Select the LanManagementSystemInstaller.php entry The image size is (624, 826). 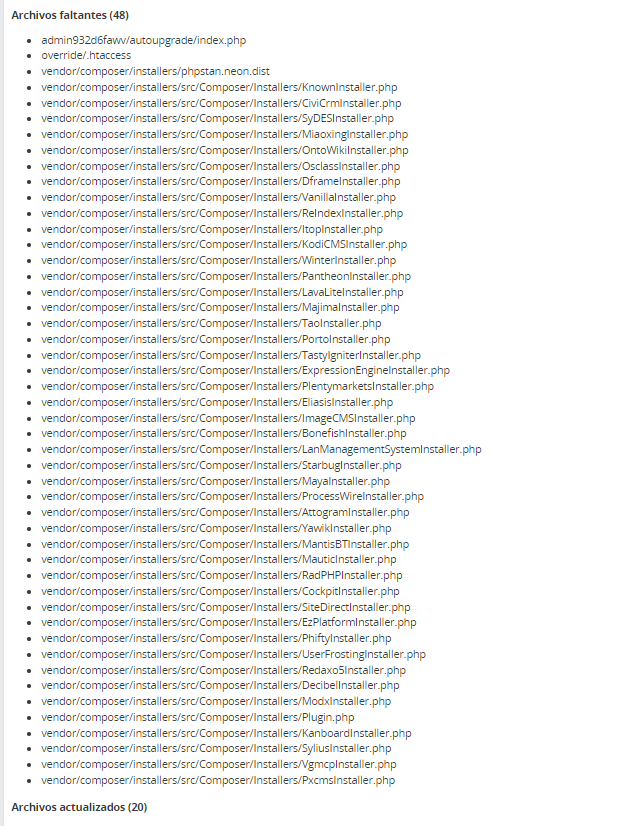click(x=261, y=449)
